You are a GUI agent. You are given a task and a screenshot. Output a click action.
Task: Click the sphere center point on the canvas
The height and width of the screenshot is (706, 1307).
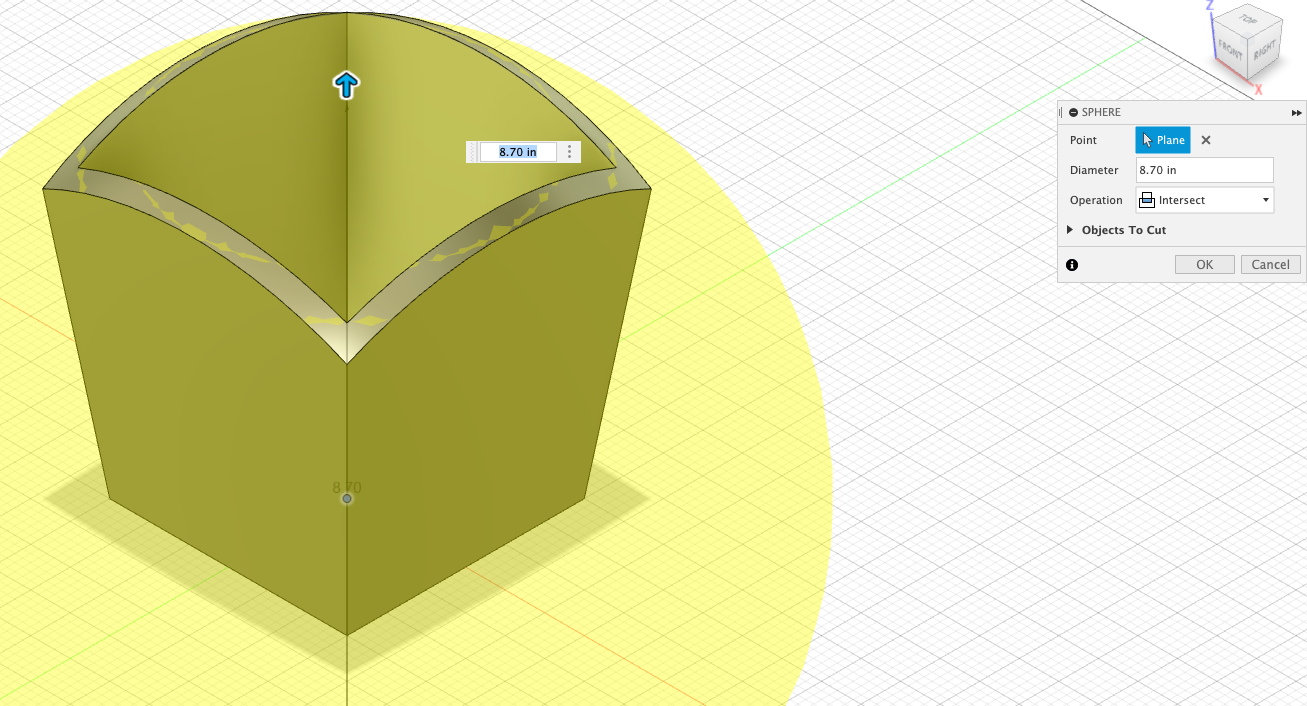[x=347, y=498]
